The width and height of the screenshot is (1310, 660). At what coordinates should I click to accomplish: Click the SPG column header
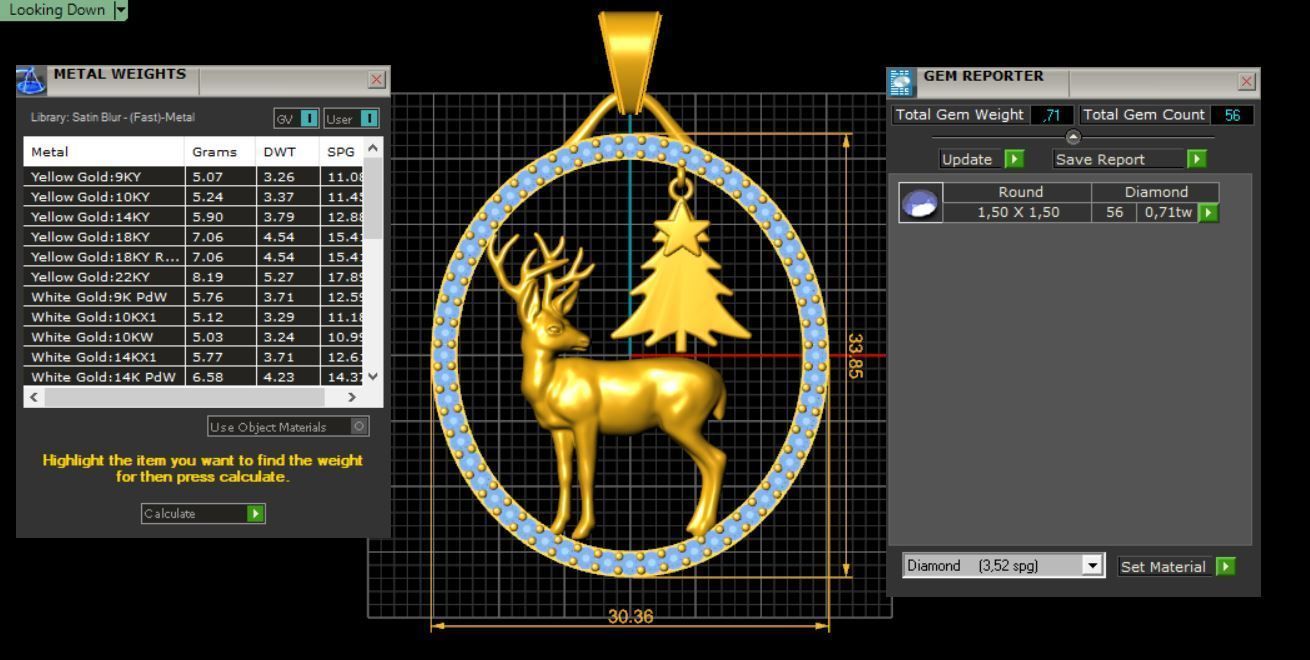[x=342, y=152]
